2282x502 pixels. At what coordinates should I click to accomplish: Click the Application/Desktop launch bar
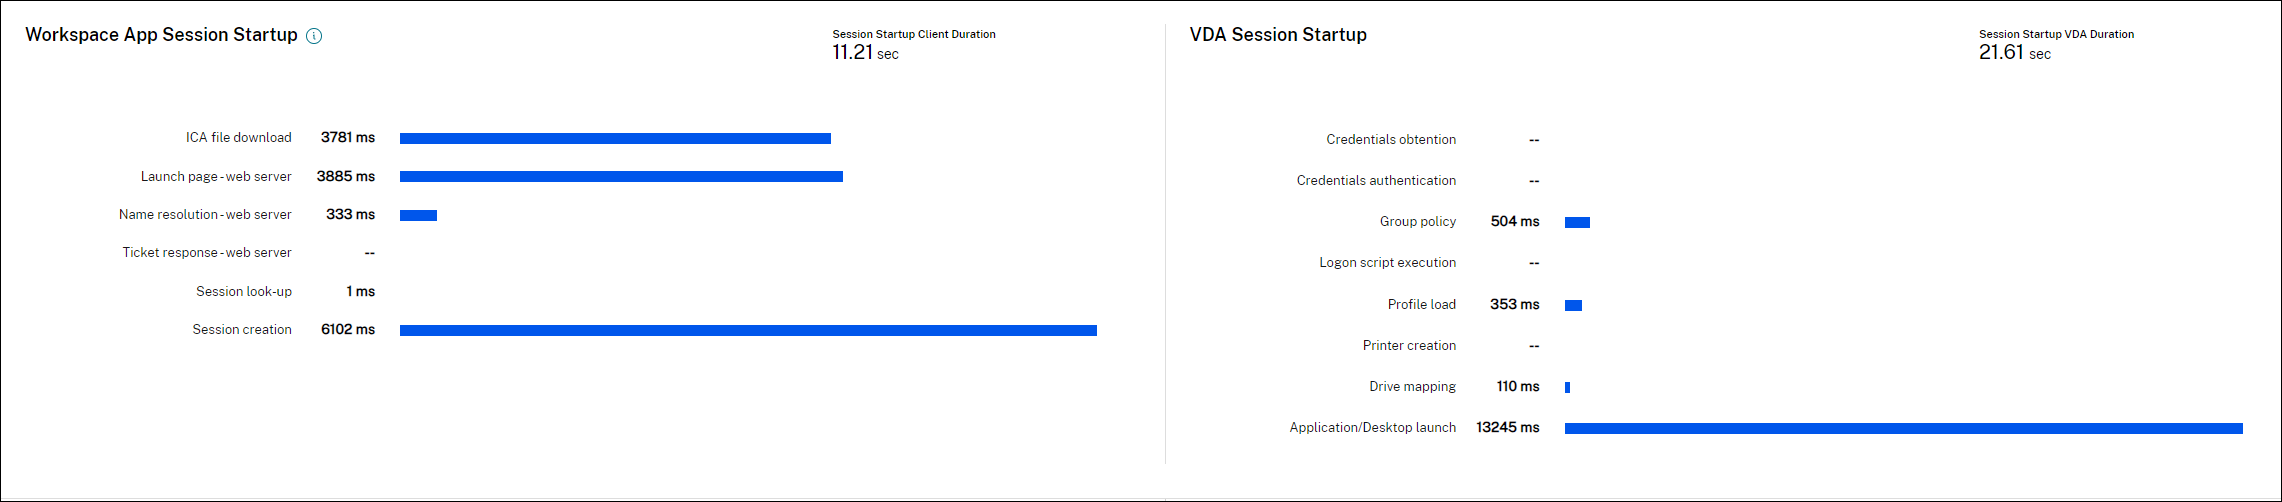(x=1903, y=428)
